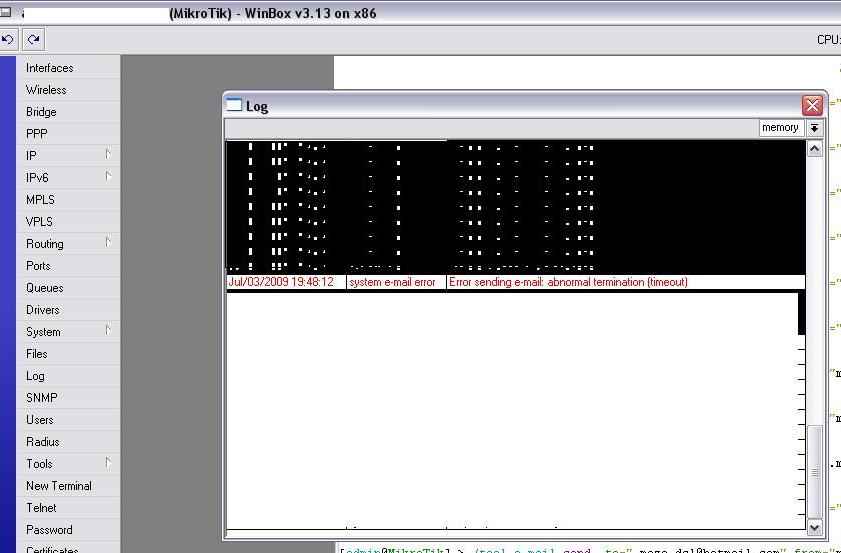Click the Undo arrow in WinBox toolbar
This screenshot has height=553, width=841.
8,39
